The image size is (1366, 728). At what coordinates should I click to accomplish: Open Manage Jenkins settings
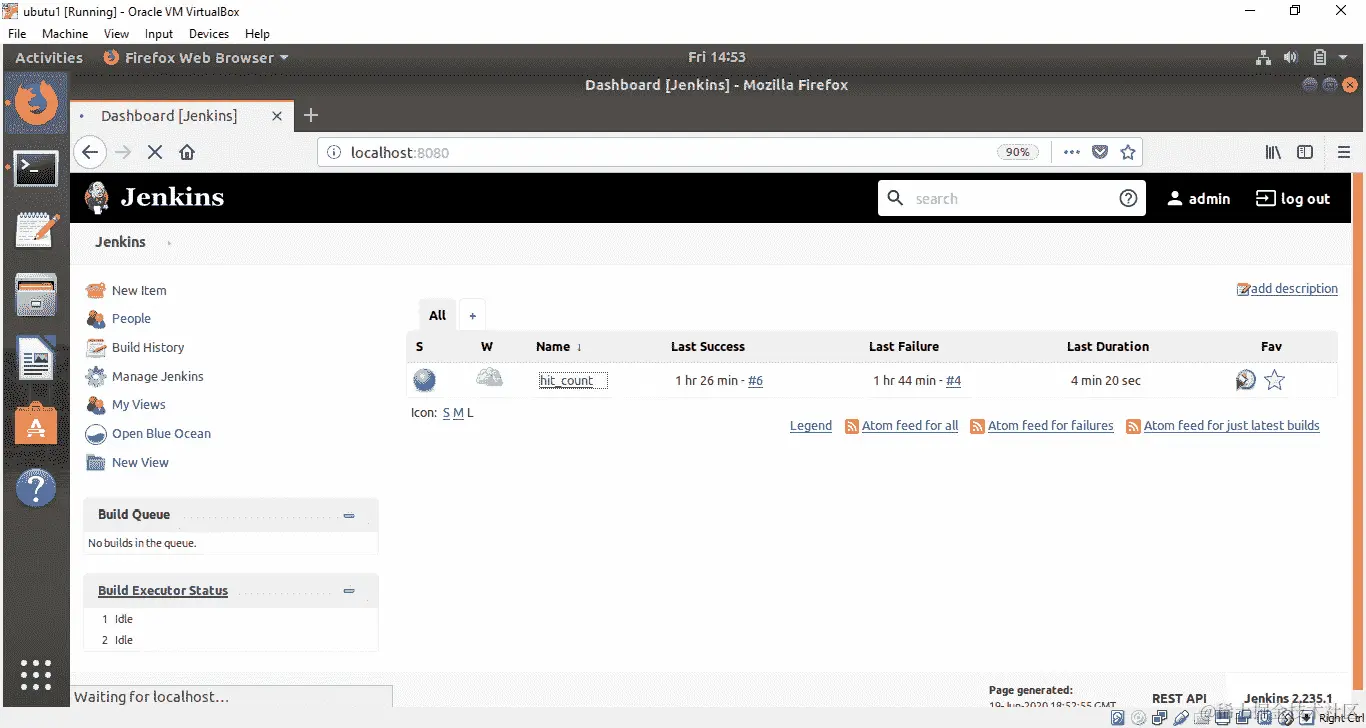tap(157, 376)
